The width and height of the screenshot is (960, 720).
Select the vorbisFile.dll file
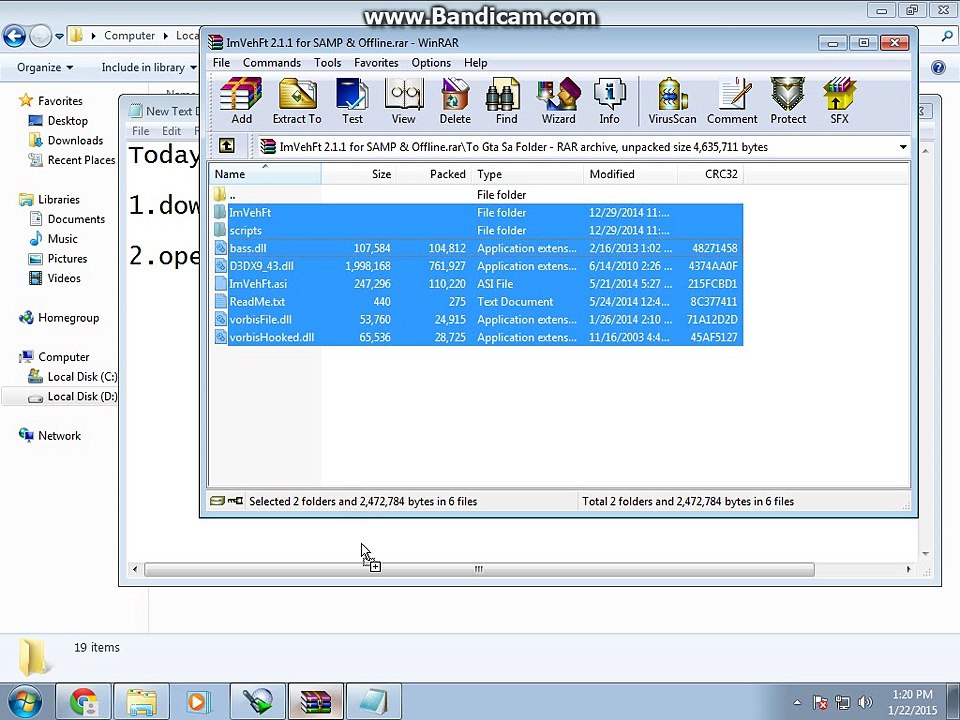pos(476,319)
